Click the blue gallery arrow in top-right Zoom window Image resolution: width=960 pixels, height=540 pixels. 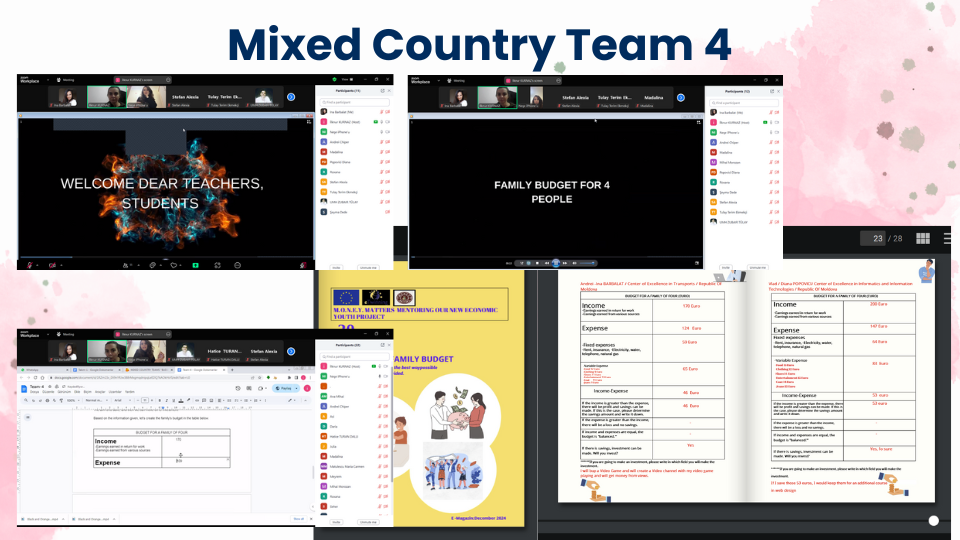(x=682, y=97)
